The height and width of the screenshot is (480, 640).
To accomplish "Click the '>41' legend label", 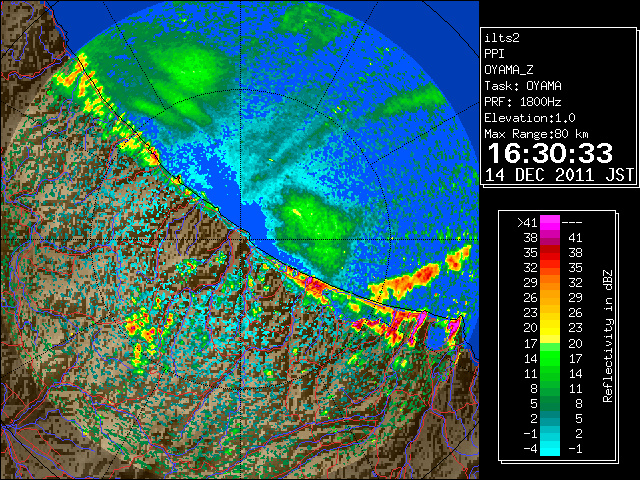I will click(527, 222).
